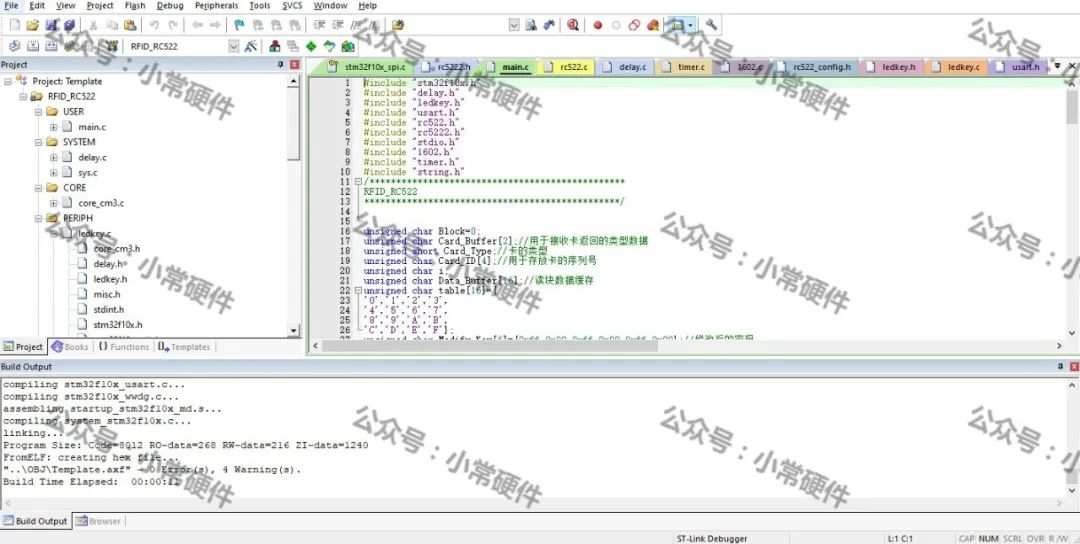Click the Save All icon
Screen dimensions: 1080x544
click(69, 25)
